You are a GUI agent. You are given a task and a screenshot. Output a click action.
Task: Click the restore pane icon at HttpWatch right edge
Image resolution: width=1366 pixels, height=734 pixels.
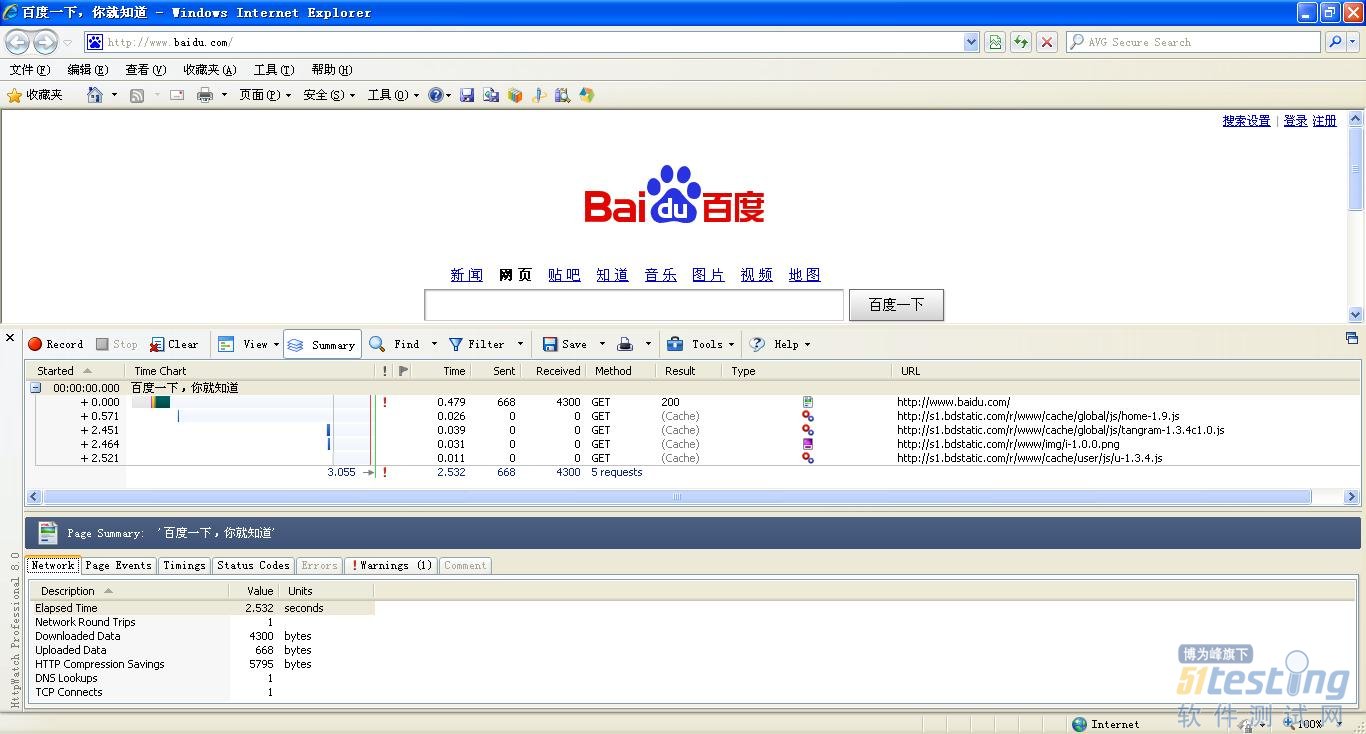pos(1352,338)
